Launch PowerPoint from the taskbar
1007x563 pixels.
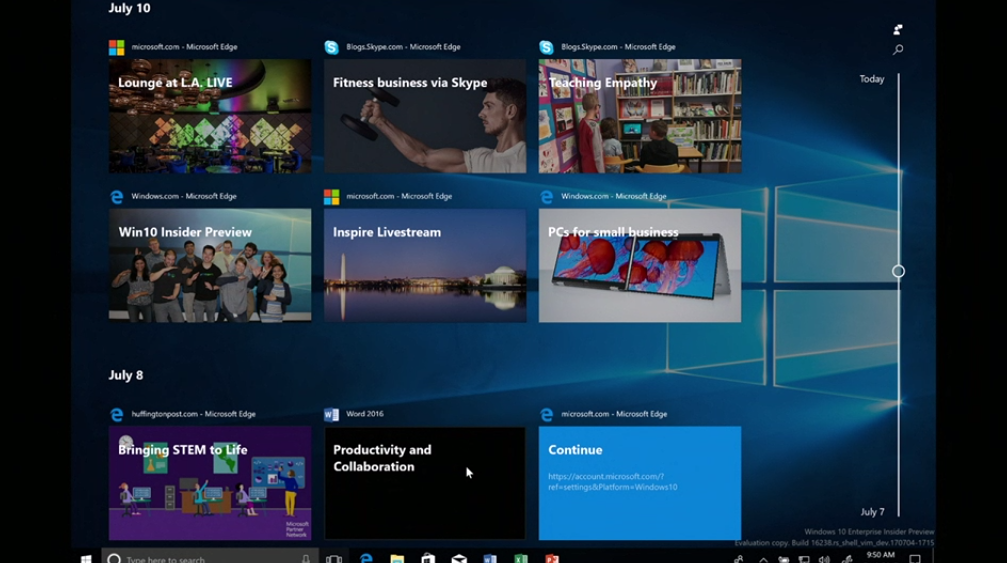[x=551, y=559]
